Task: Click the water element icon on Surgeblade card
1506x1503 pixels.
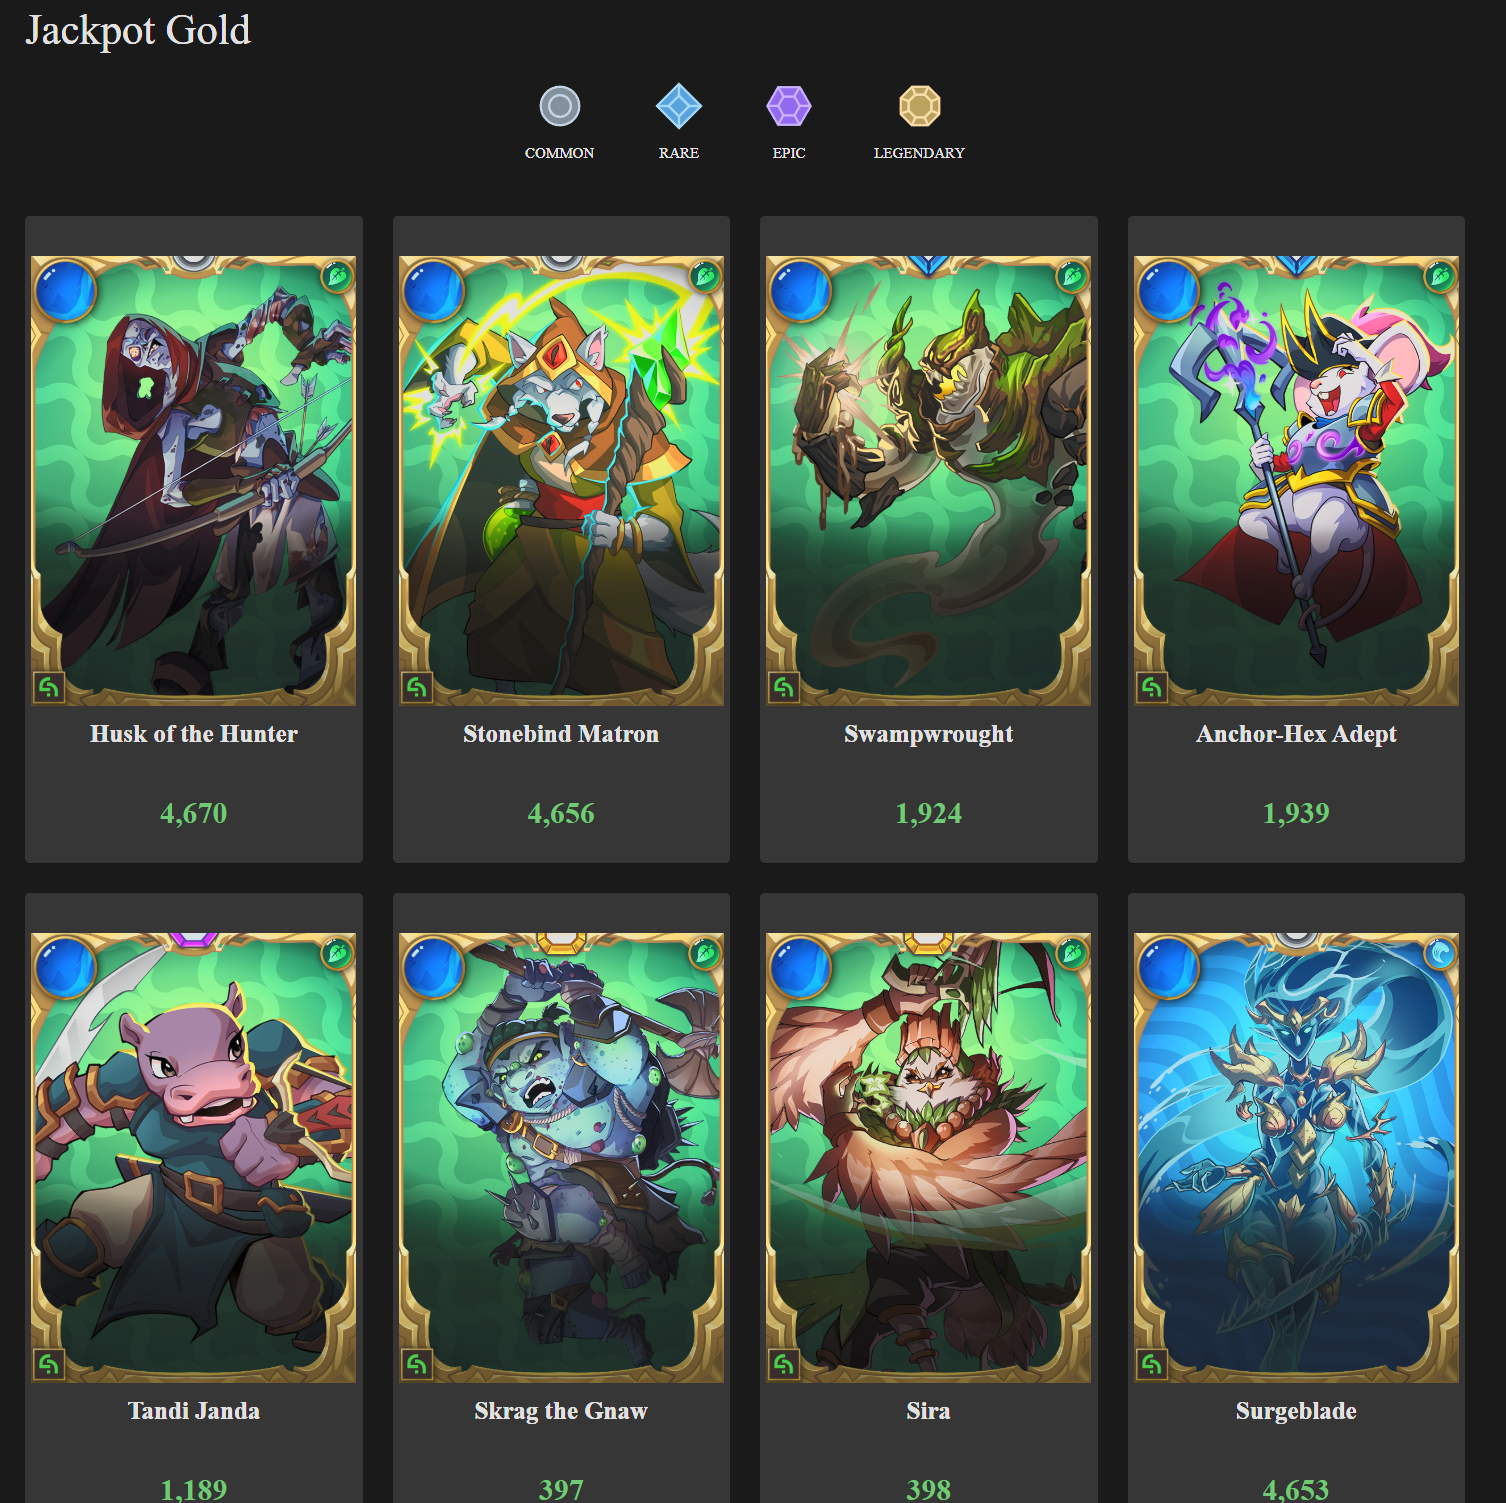Action: click(1440, 951)
